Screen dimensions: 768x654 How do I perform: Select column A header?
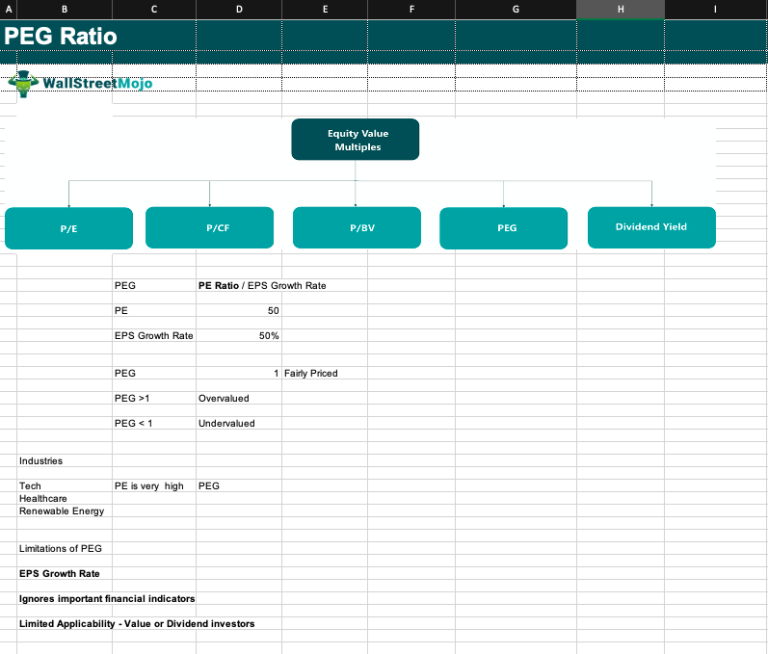point(8,9)
